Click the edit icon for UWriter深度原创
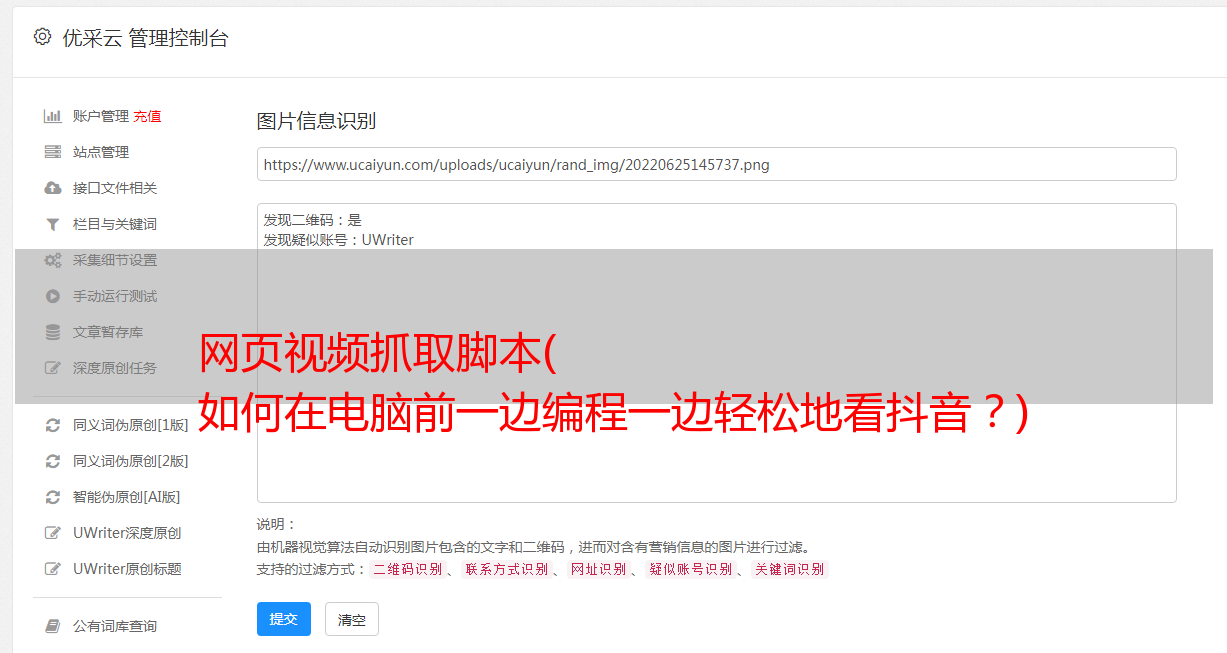This screenshot has height=653, width=1227. click(x=53, y=533)
